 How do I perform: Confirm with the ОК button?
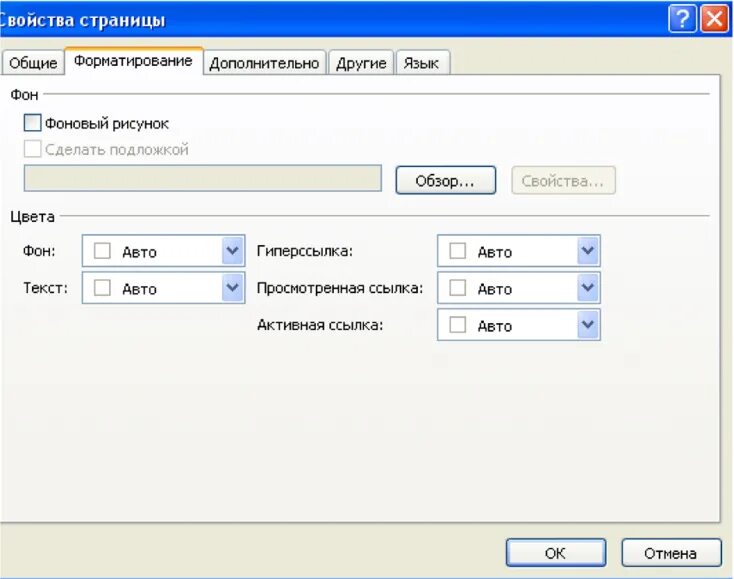click(556, 553)
